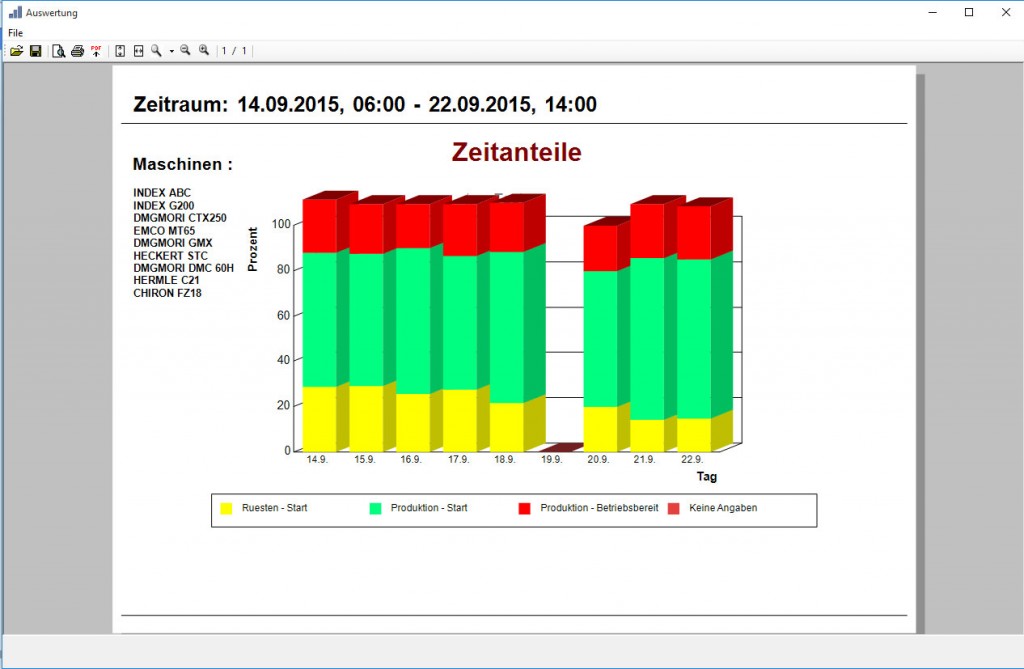Click the printer icon to print report
The width and height of the screenshot is (1024, 669).
[x=77, y=51]
